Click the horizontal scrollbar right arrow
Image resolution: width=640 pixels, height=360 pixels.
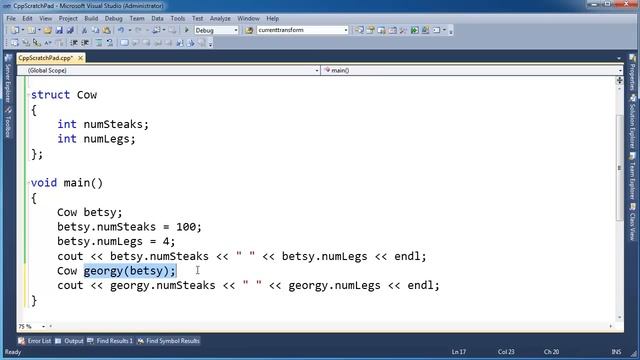611,326
